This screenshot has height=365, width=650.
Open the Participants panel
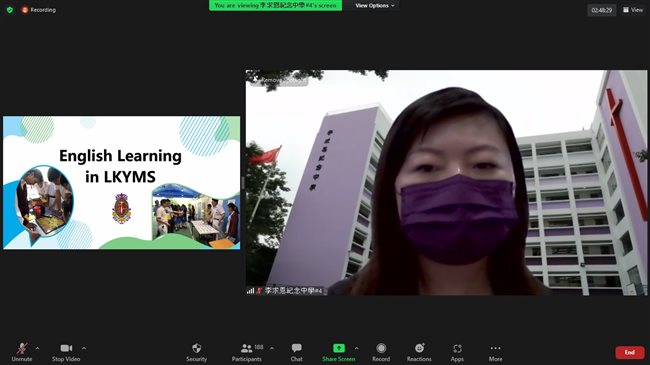(247, 352)
